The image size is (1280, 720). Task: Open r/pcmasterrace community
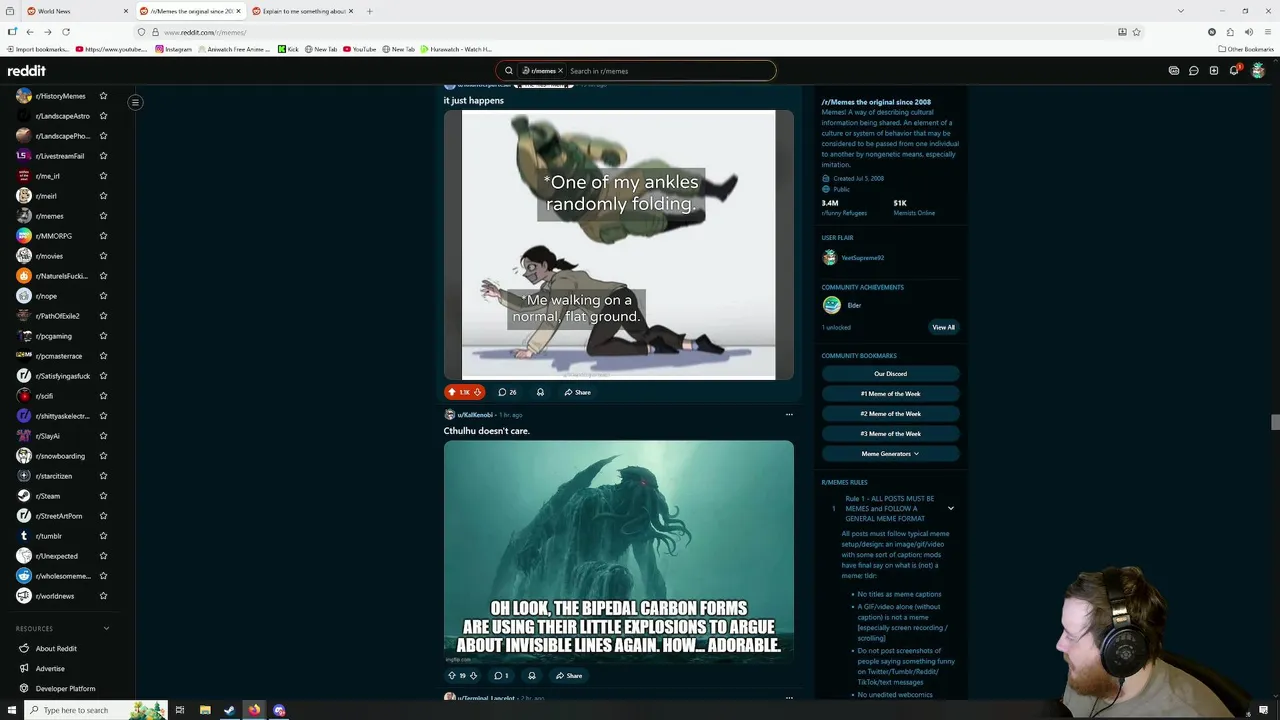click(x=59, y=356)
